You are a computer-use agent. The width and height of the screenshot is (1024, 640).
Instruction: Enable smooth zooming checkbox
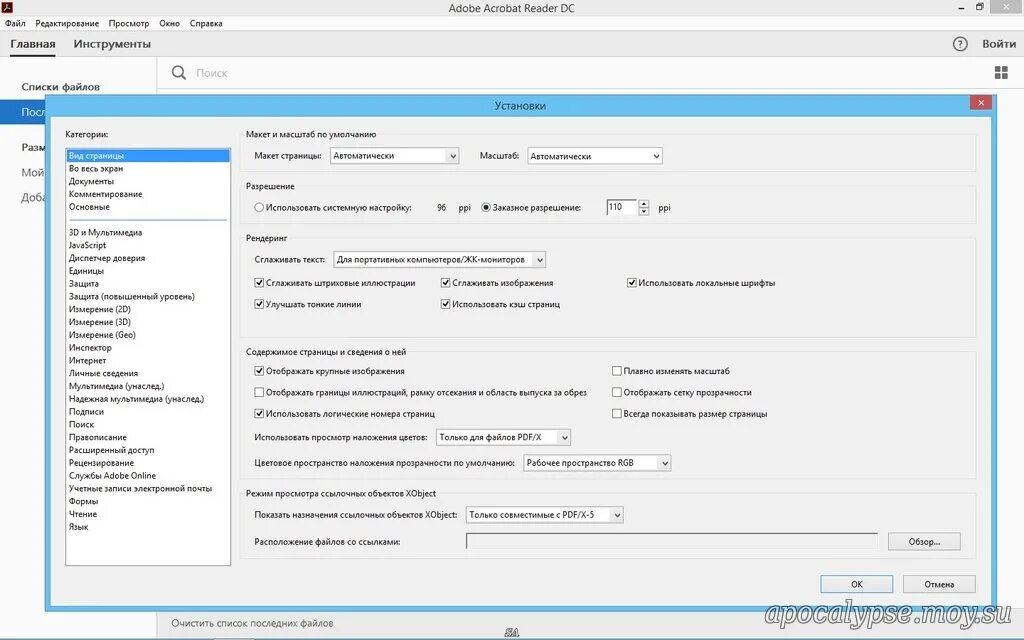pos(616,371)
